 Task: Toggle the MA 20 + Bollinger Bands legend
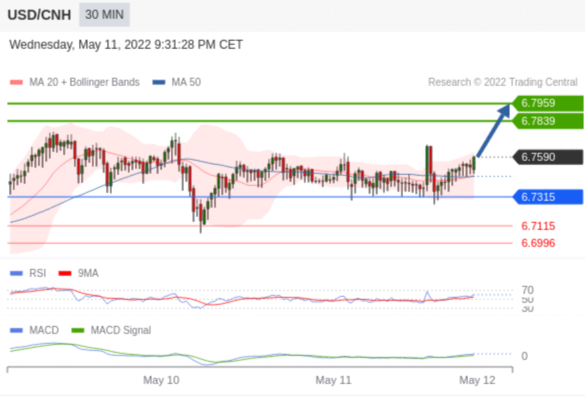75,82
